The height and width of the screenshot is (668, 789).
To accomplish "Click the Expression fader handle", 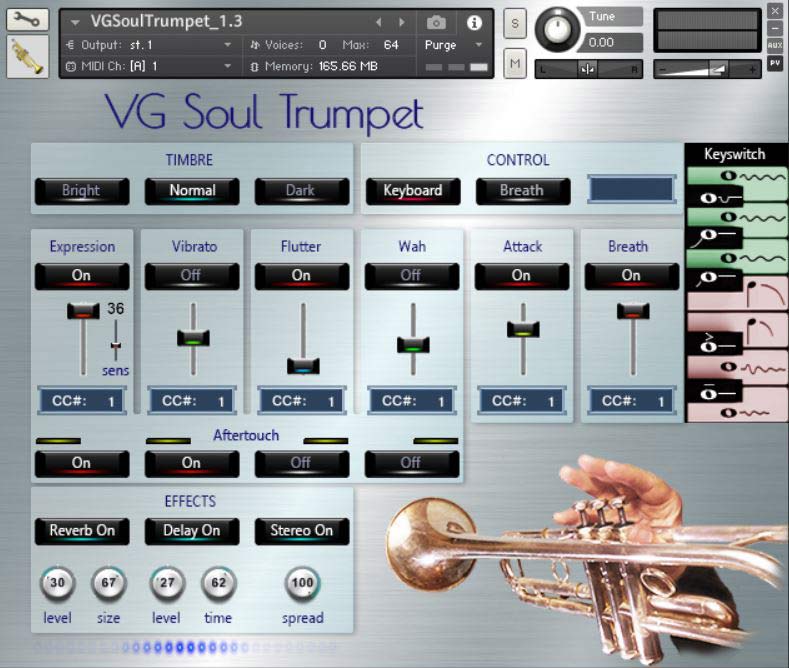I will [x=83, y=310].
